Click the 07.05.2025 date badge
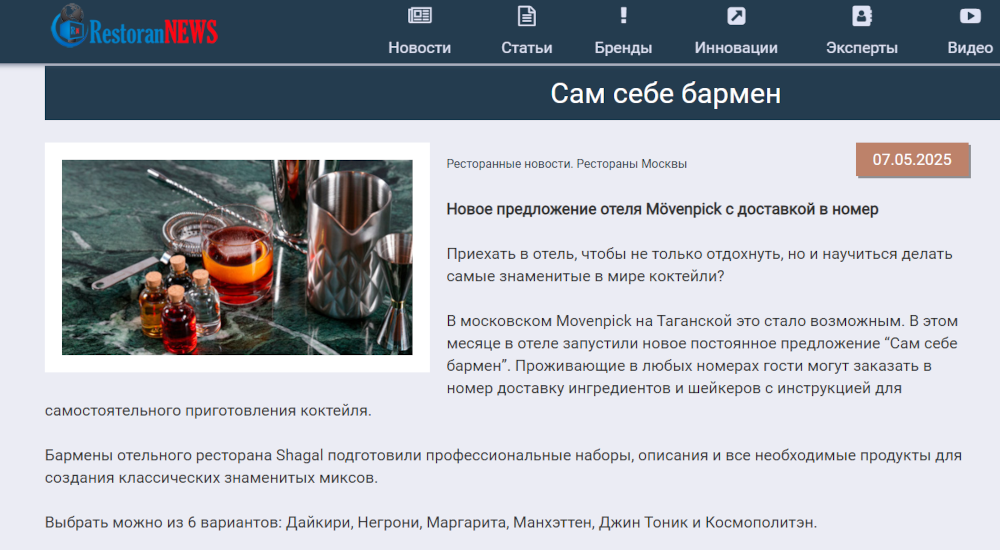The width and height of the screenshot is (1000, 550). pyautogui.click(x=912, y=160)
